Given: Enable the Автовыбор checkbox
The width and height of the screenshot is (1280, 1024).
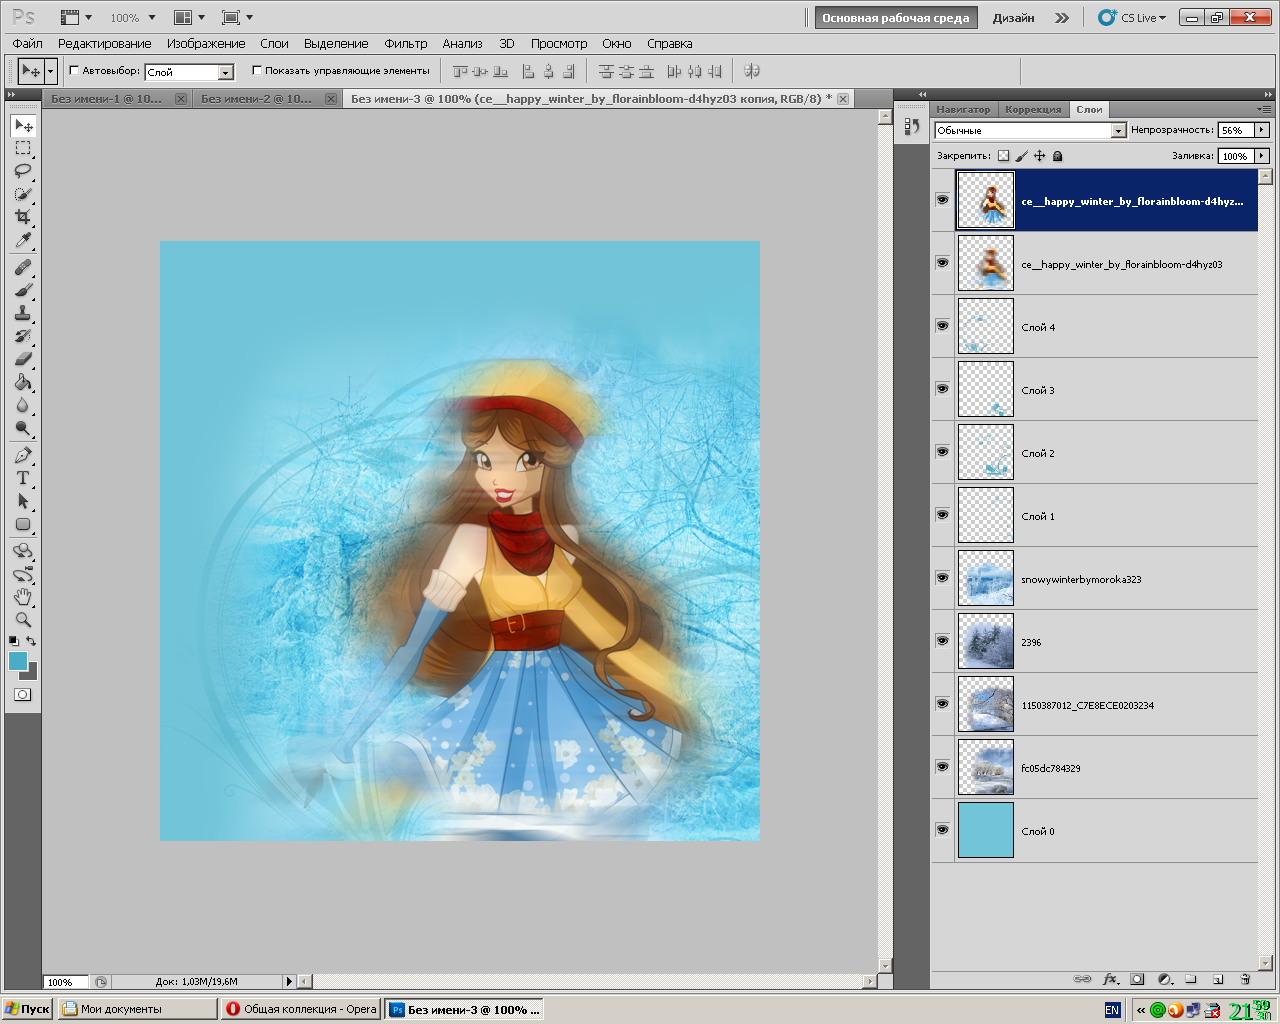Looking at the screenshot, I should tap(74, 71).
